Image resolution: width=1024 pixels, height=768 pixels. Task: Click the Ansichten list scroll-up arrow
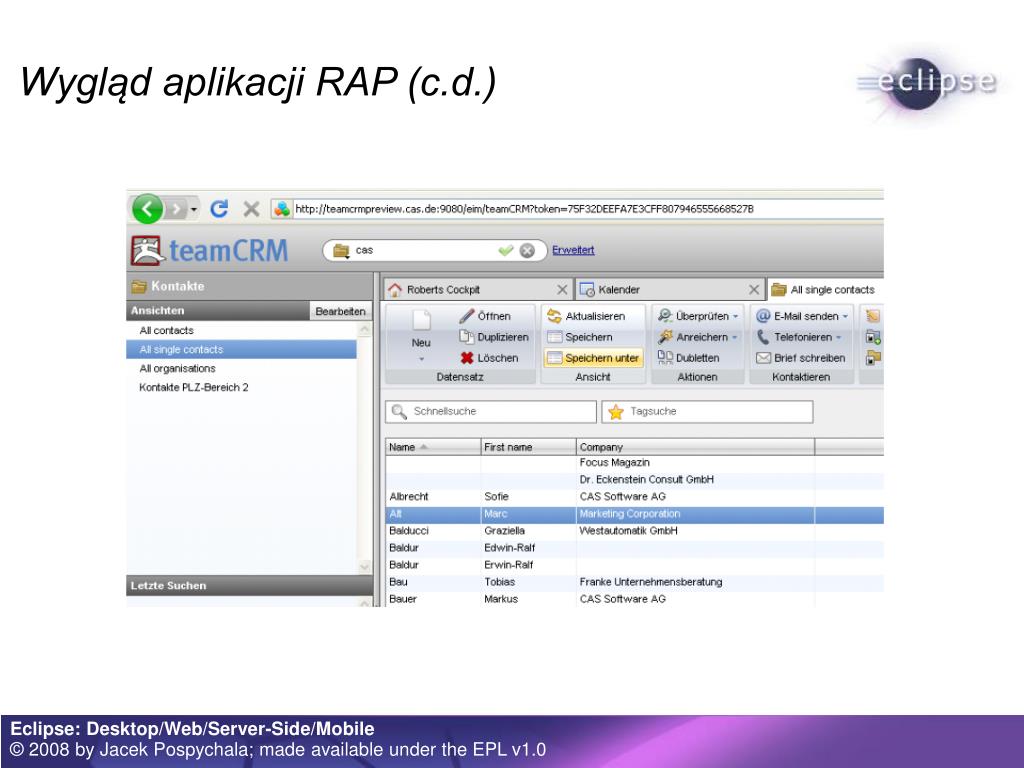365,330
